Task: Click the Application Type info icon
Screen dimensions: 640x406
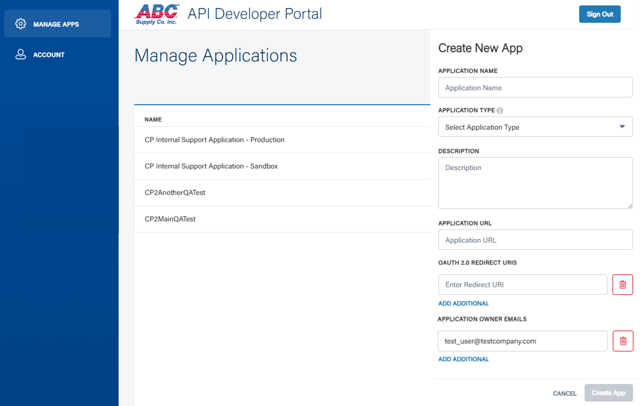Action: pos(500,111)
